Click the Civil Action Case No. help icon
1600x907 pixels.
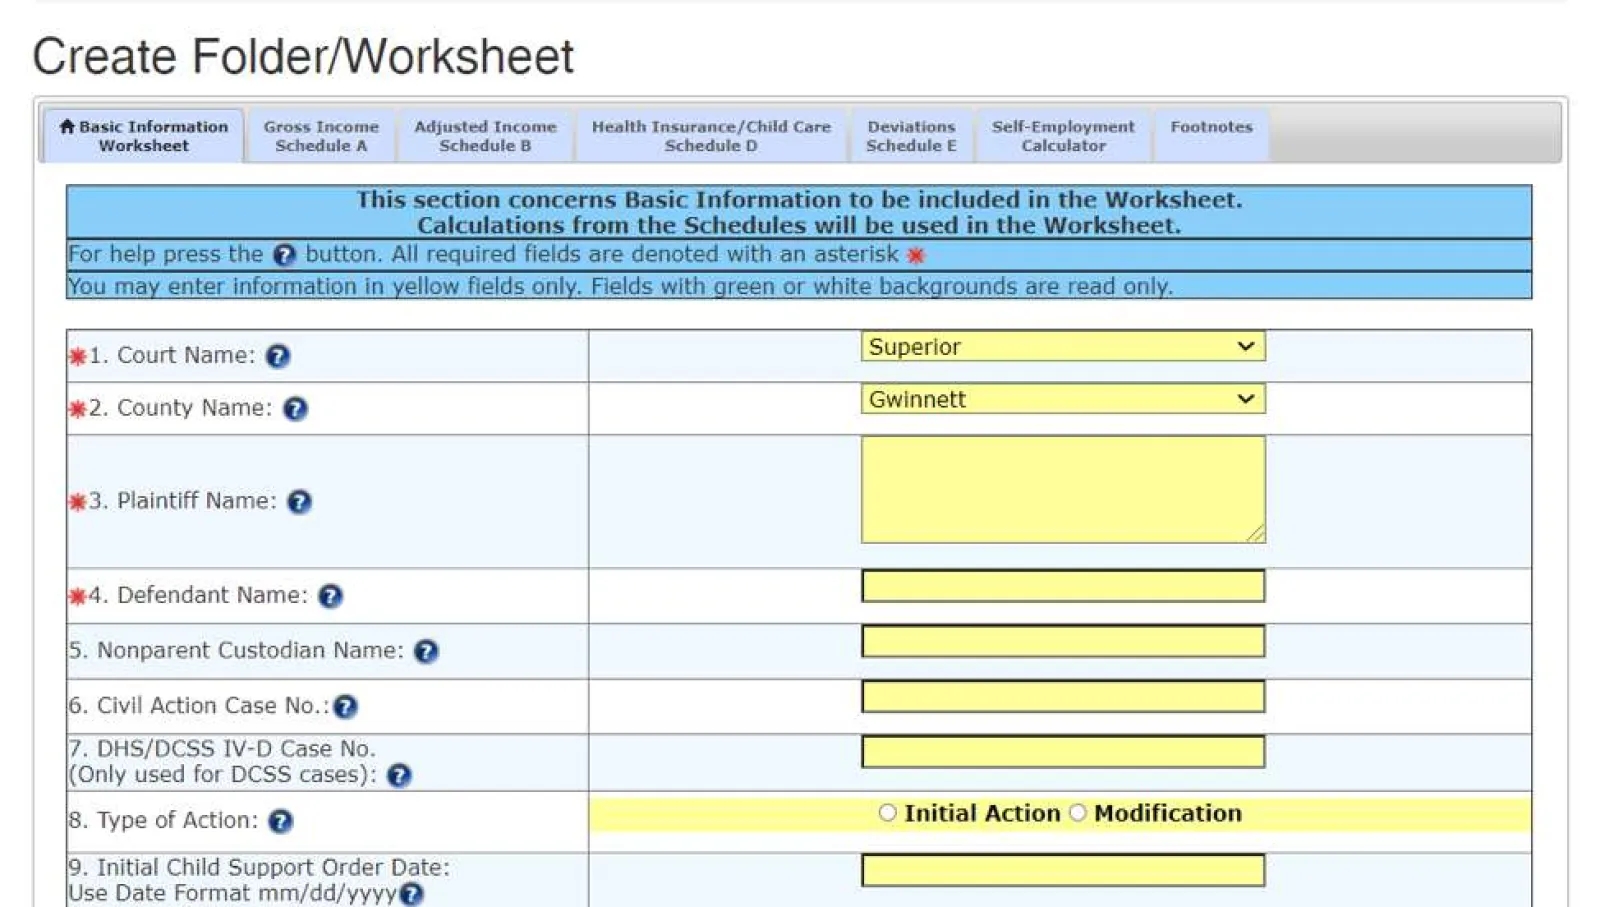click(345, 706)
